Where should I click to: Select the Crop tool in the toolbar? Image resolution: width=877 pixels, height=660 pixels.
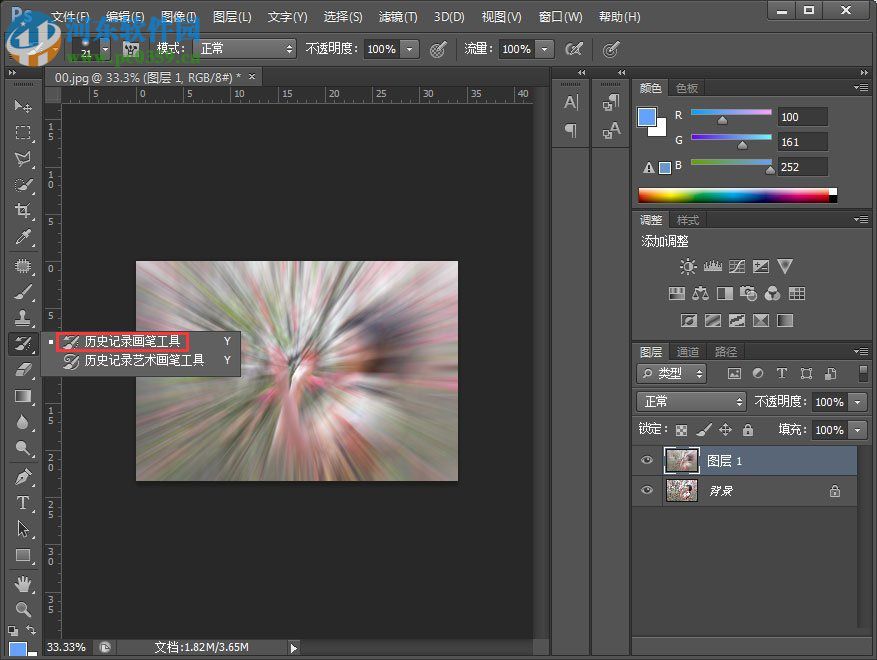coord(22,211)
